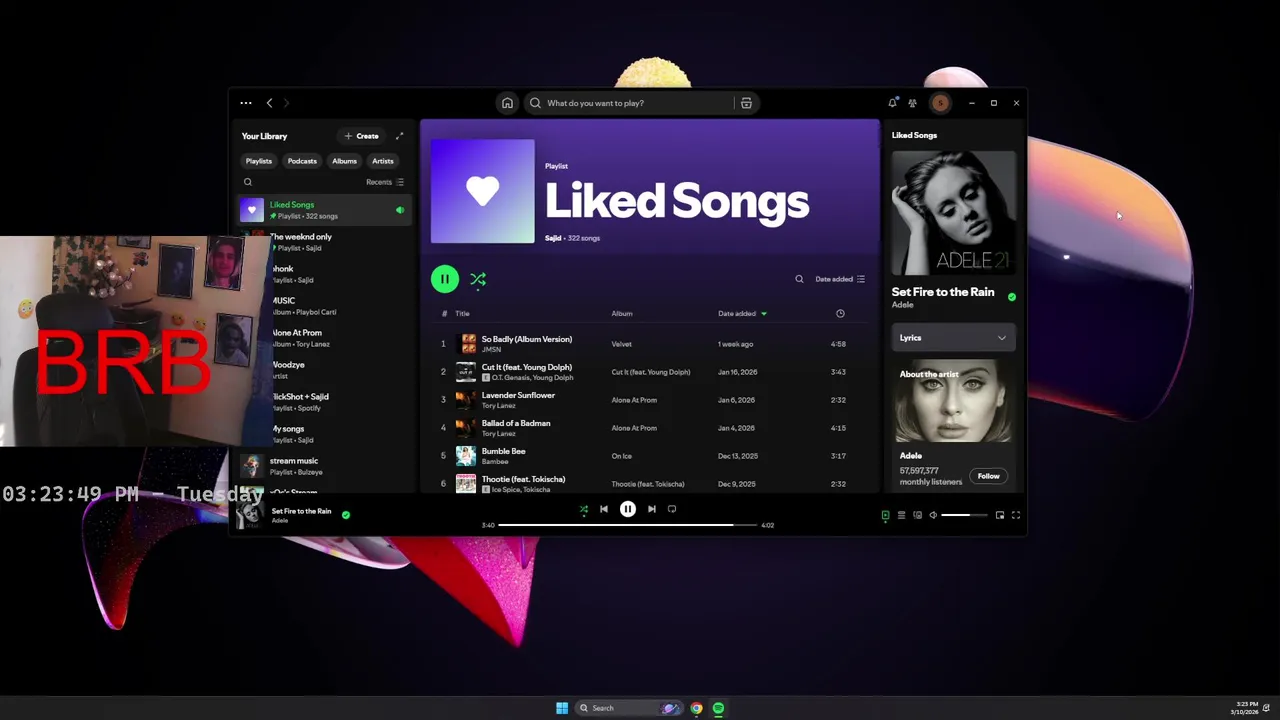This screenshot has width=1280, height=720.
Task: Toggle repeat in the player bar
Action: [672, 509]
